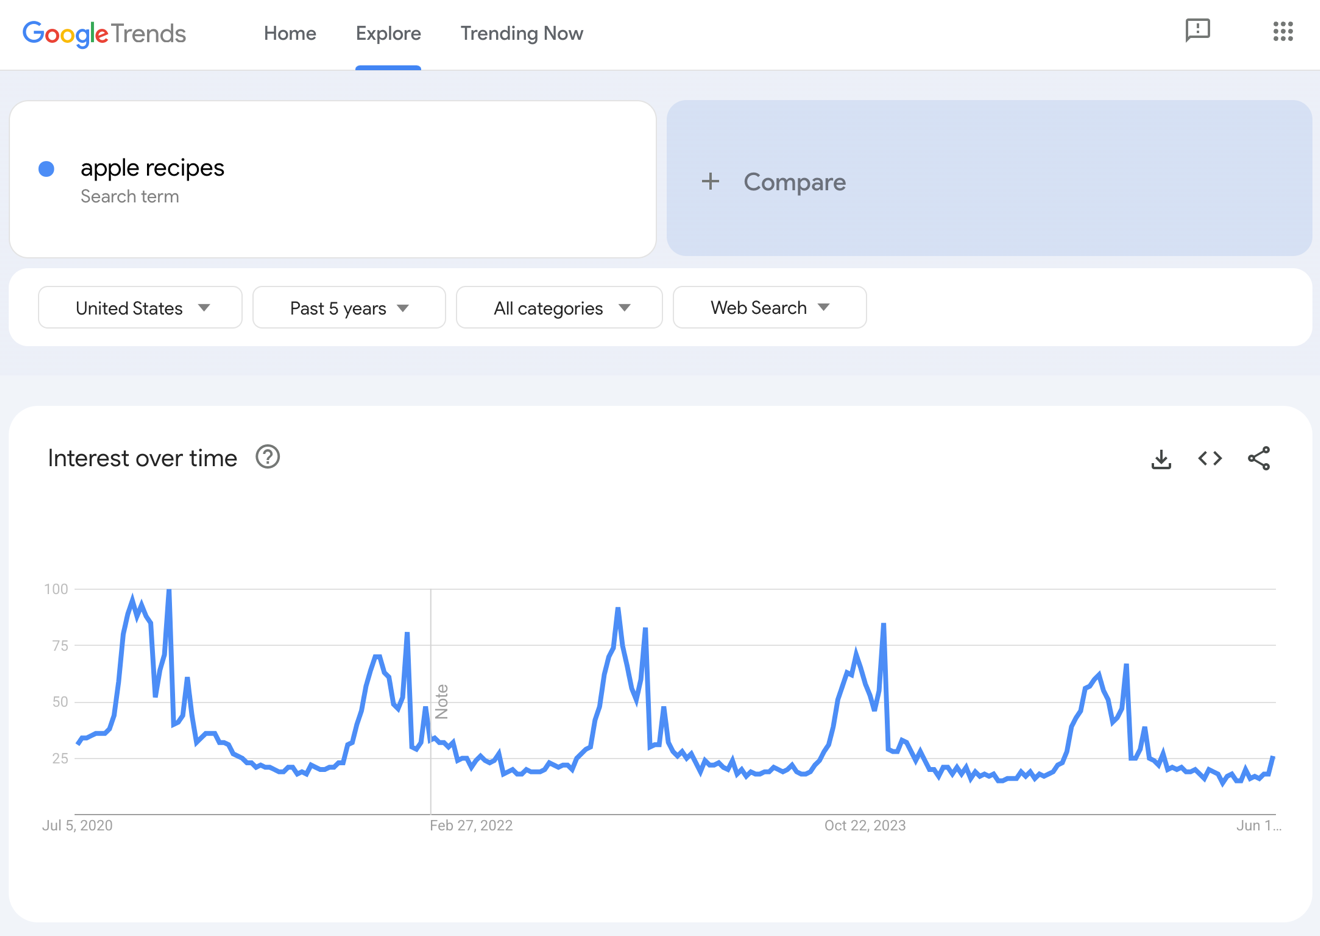Go to Trending Now tab

coord(521,33)
